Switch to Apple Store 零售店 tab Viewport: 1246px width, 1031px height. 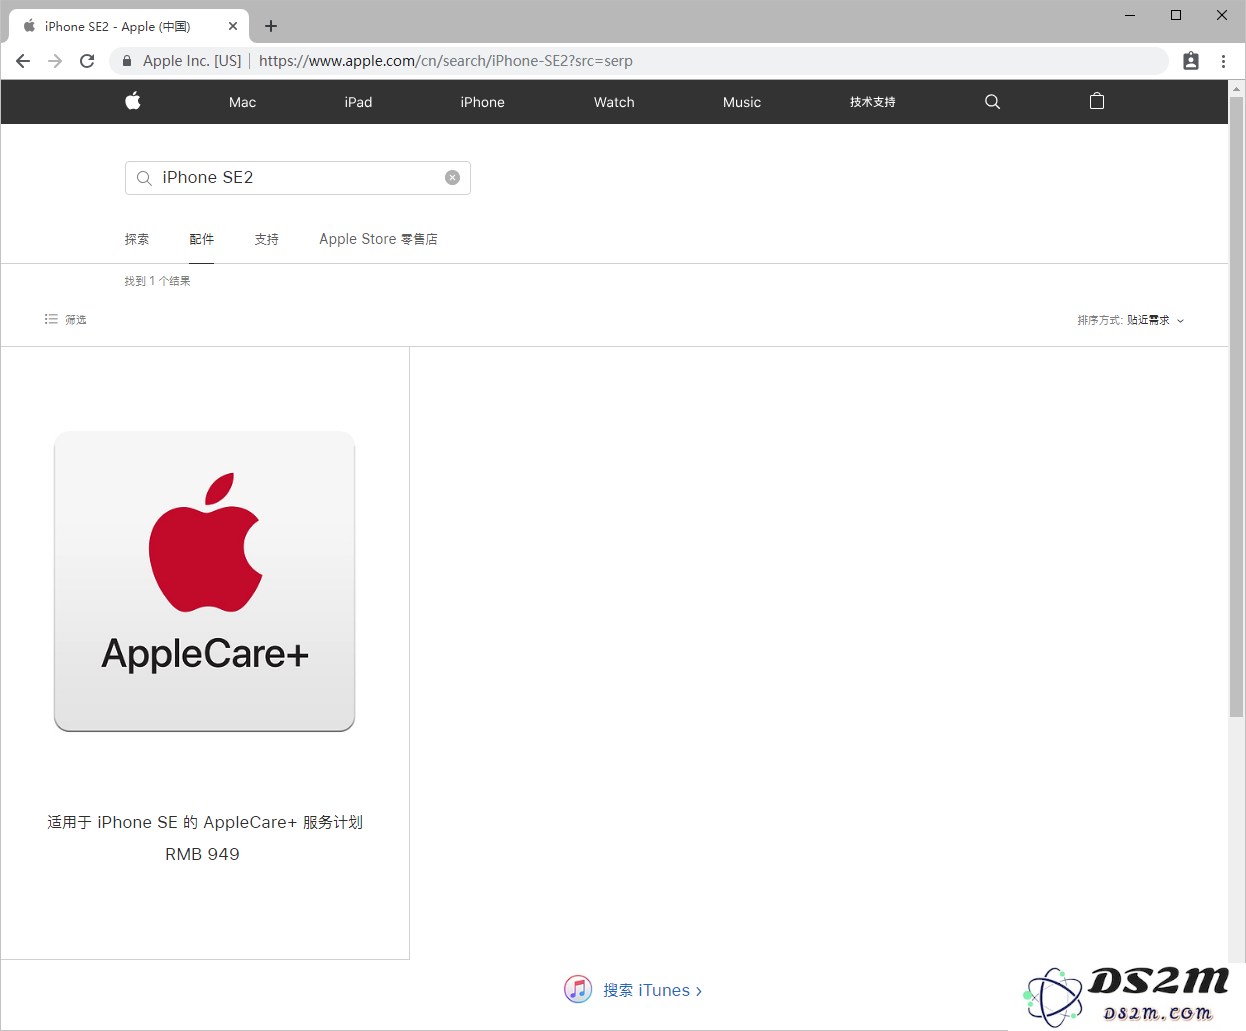pos(378,239)
